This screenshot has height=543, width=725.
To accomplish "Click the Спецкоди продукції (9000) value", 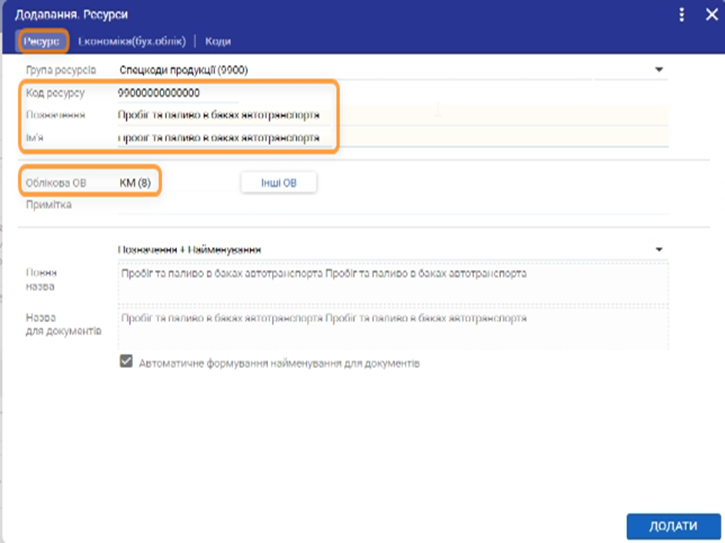I will click(x=183, y=70).
